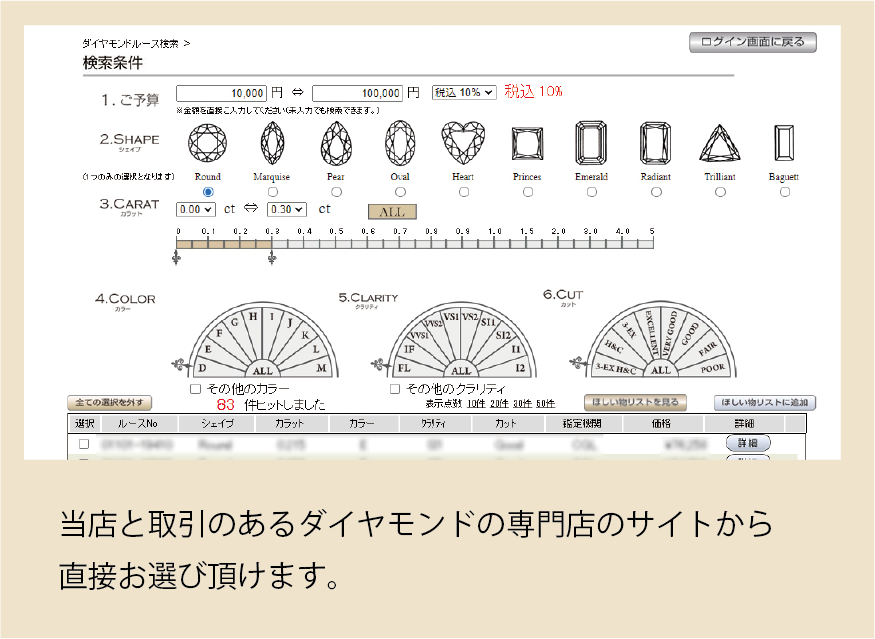
Task: Click the right carat slider handle
Action: [x=271, y=258]
